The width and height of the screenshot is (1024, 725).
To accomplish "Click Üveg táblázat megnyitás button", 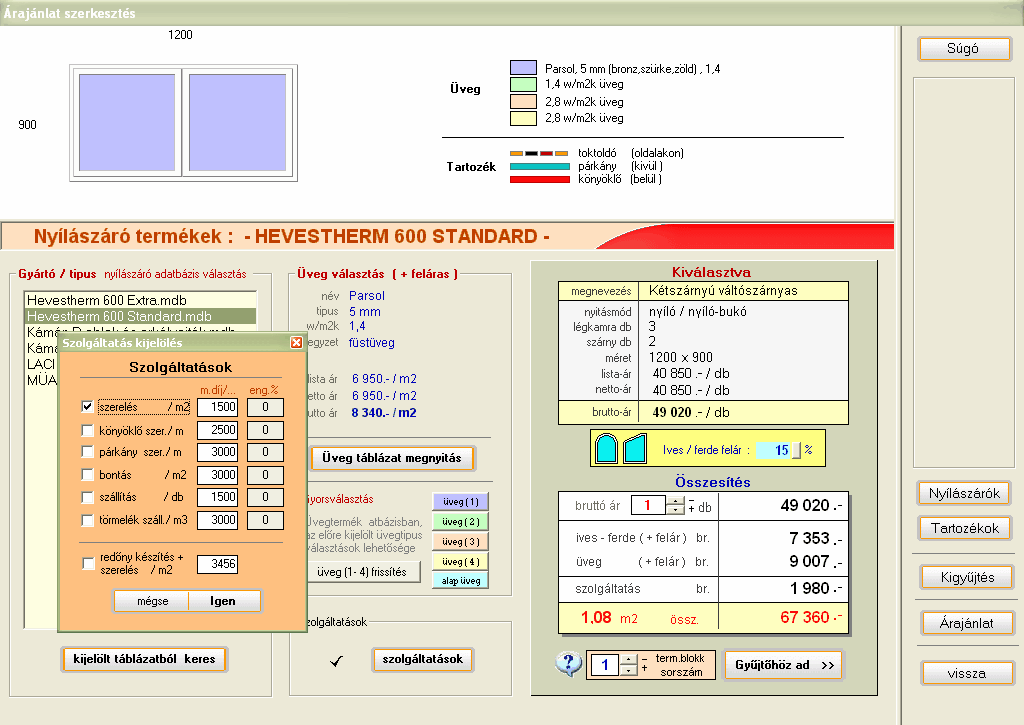I will click(392, 458).
